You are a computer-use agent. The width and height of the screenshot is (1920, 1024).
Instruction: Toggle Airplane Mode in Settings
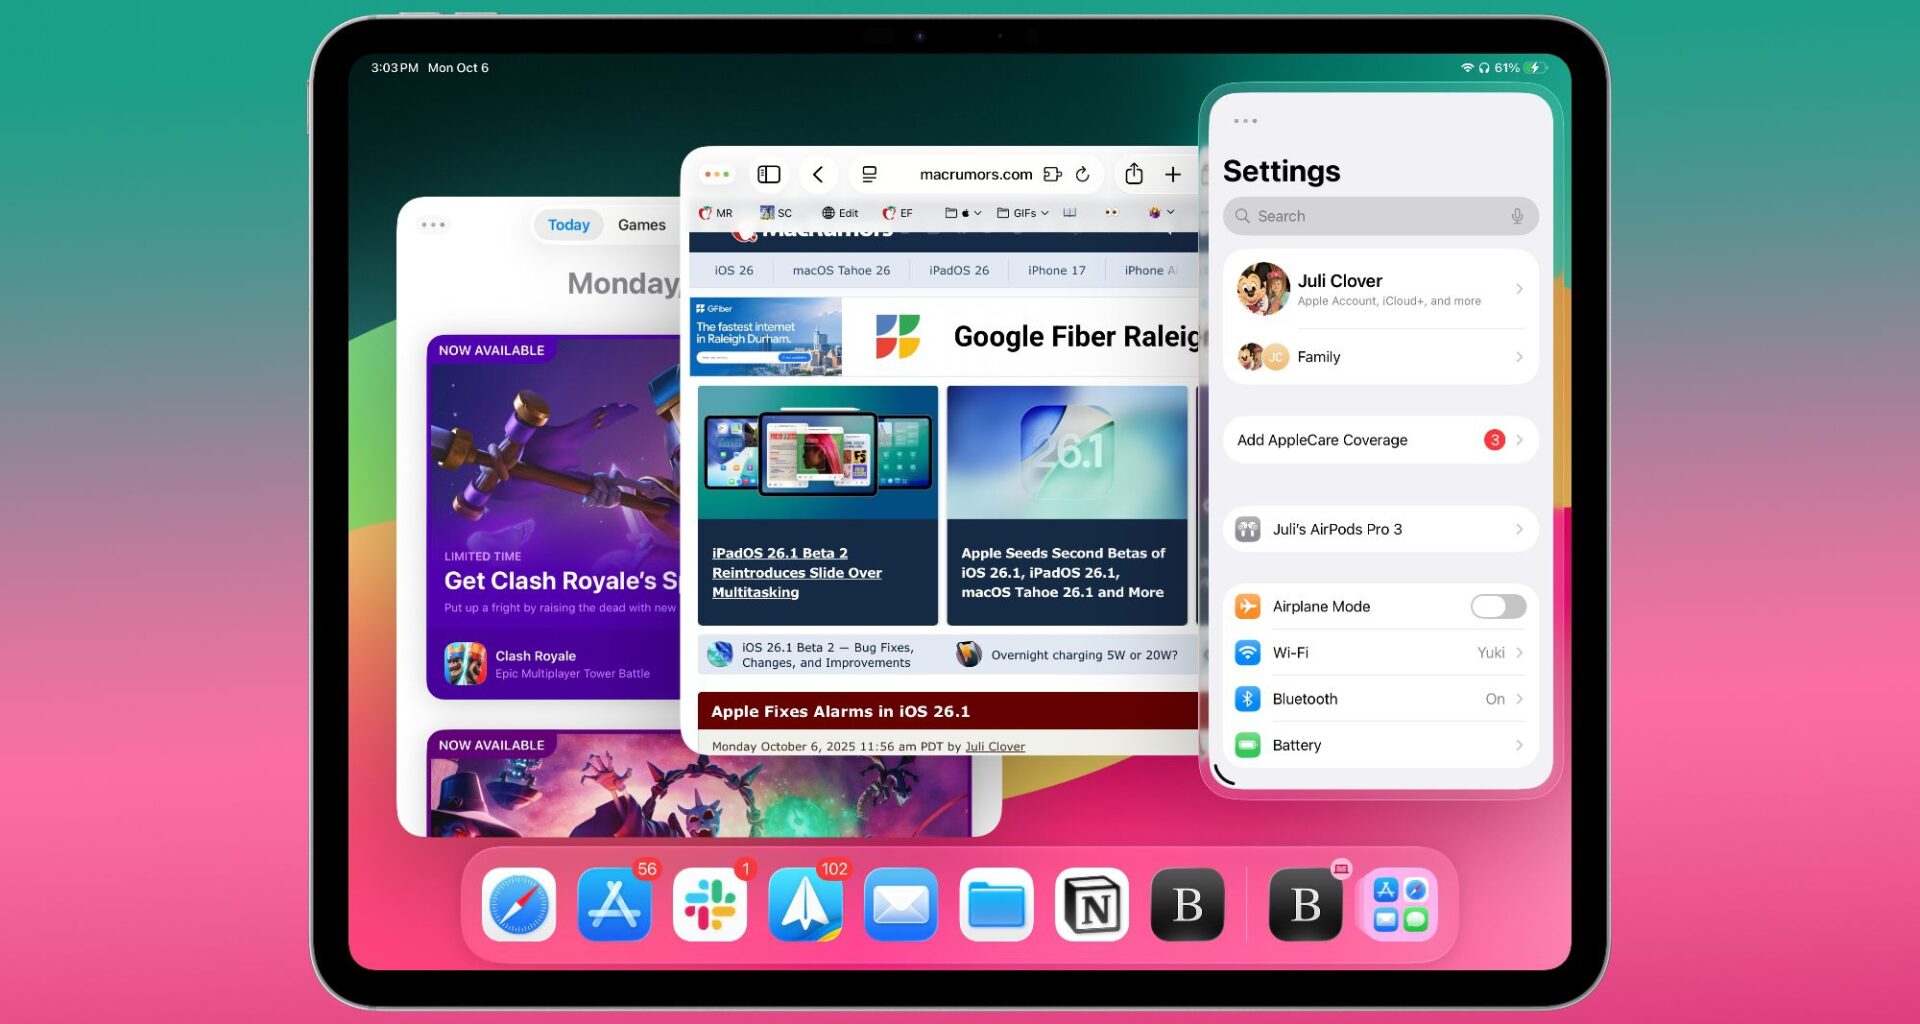1497,606
